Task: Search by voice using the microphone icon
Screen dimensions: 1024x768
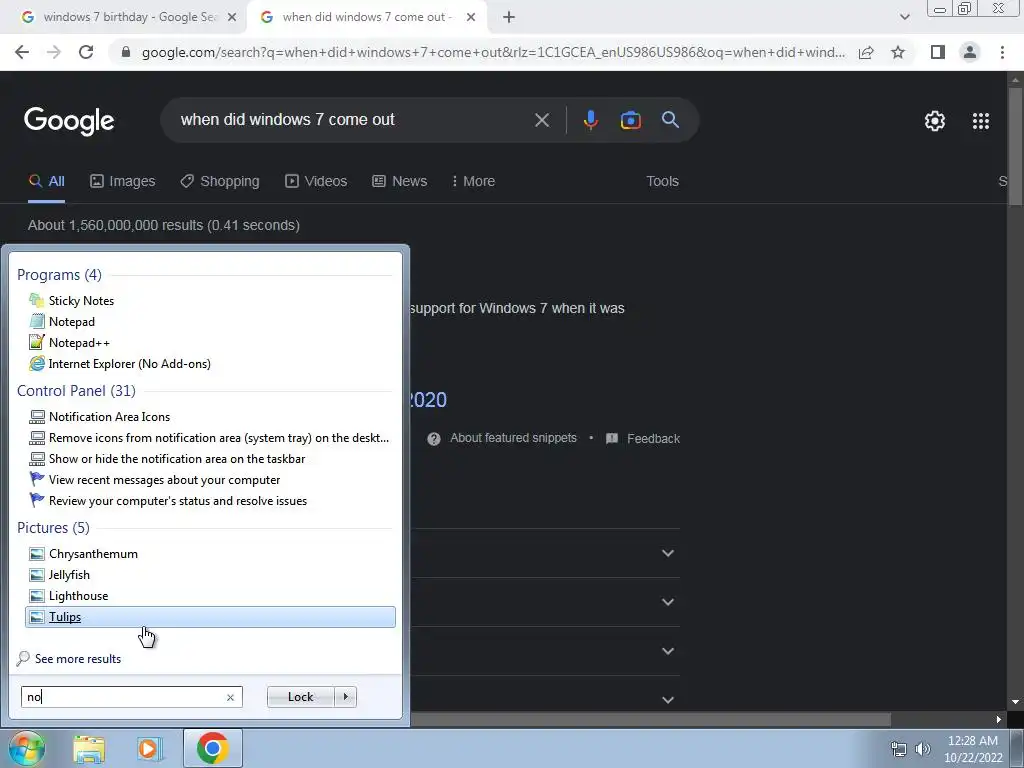Action: coord(590,120)
